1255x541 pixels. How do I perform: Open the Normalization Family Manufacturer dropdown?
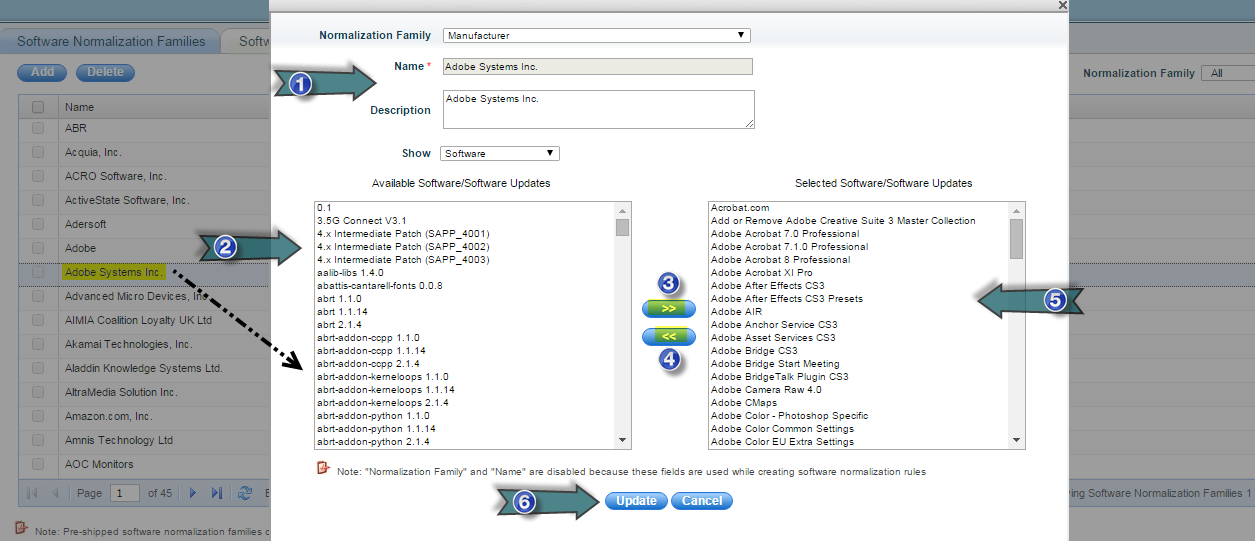(x=596, y=35)
